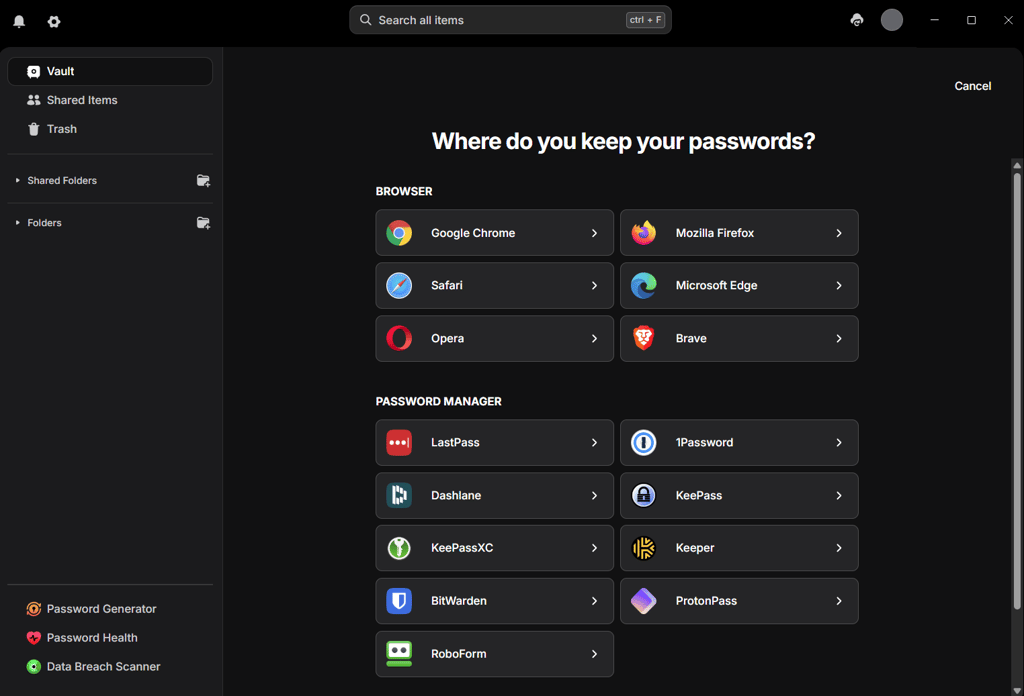
Task: Add a new folder icon beside Folders
Action: pos(204,223)
